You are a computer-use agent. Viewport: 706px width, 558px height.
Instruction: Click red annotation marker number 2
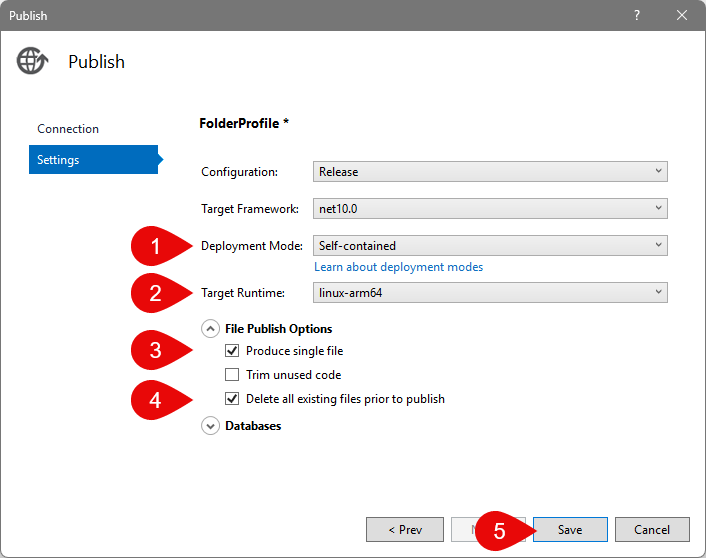[155, 293]
